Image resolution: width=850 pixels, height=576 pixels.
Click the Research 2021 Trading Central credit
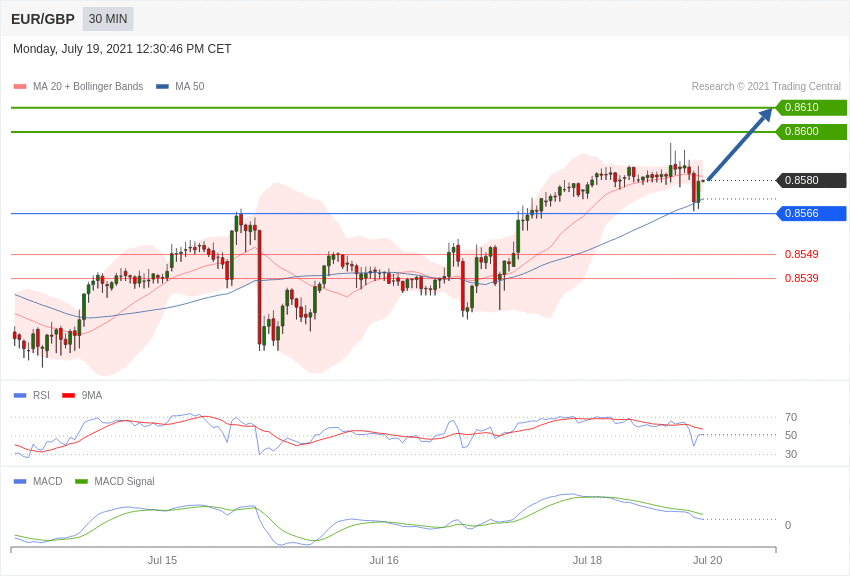pos(766,86)
